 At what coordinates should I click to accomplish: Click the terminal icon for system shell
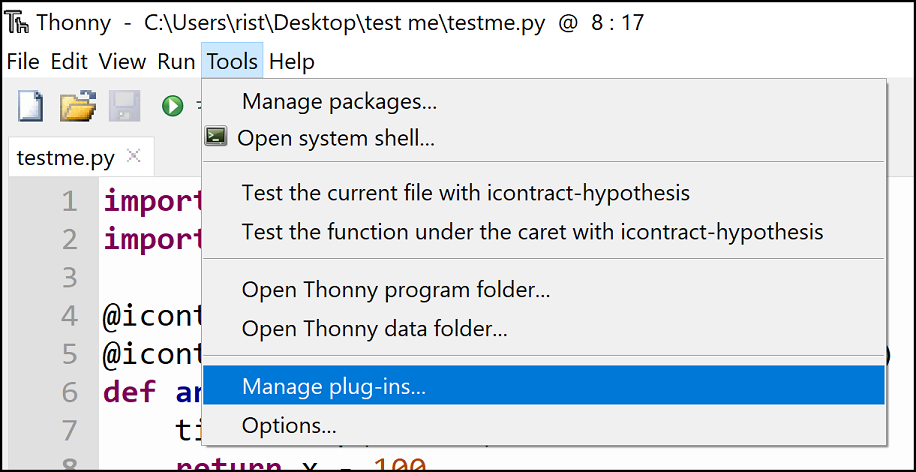(x=216, y=137)
